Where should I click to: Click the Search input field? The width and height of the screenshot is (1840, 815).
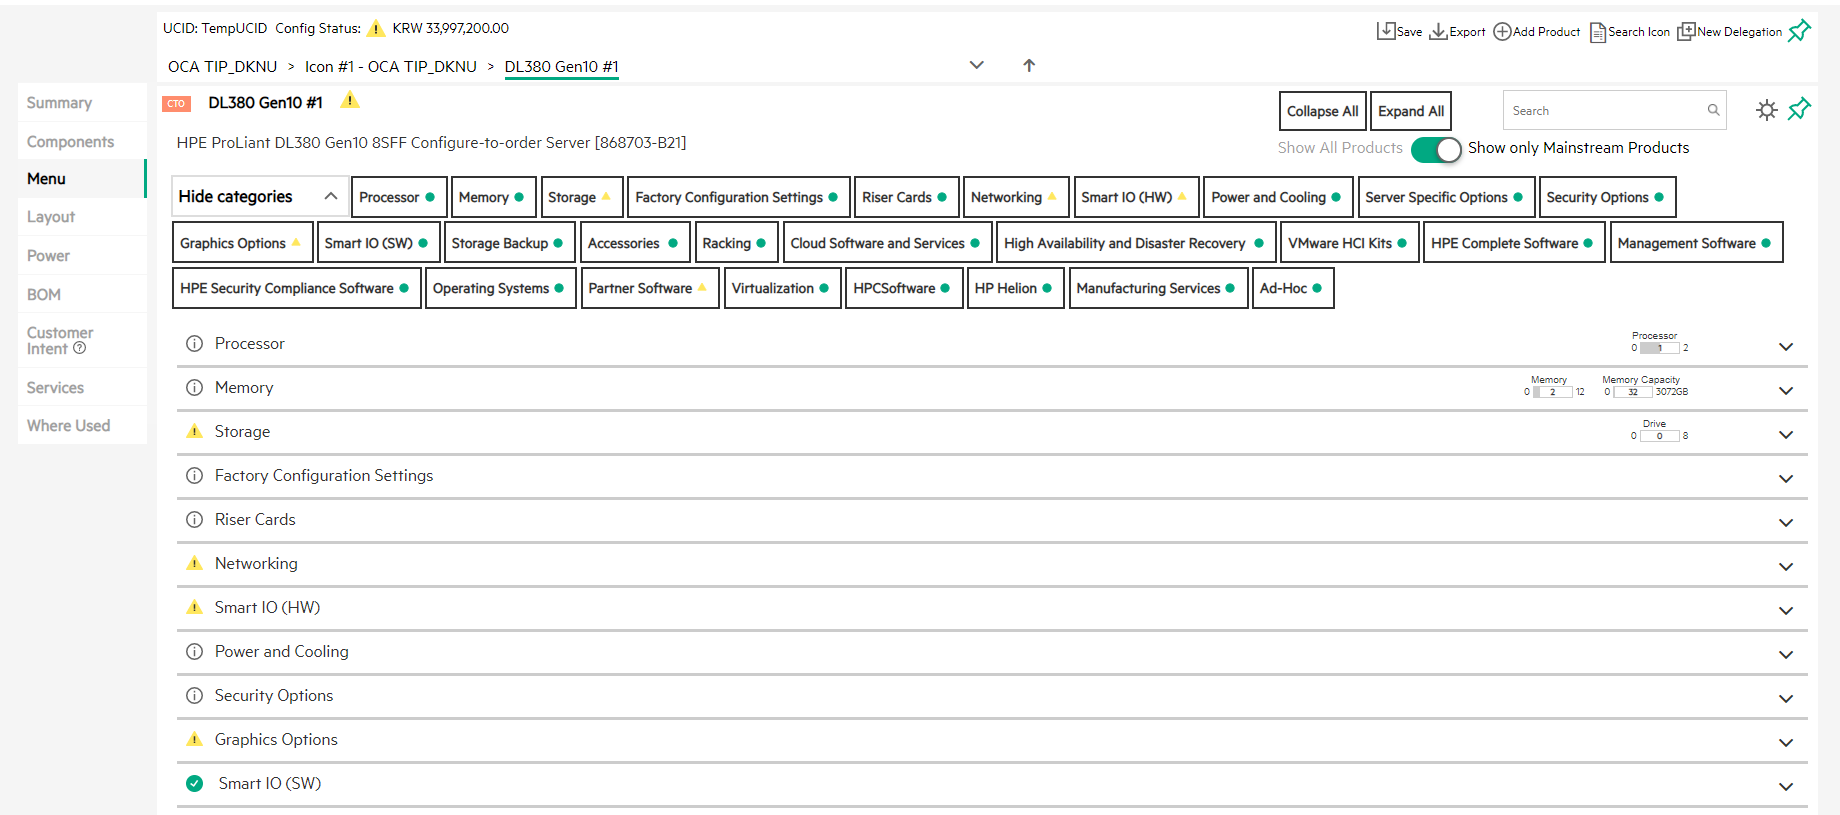tap(1605, 110)
